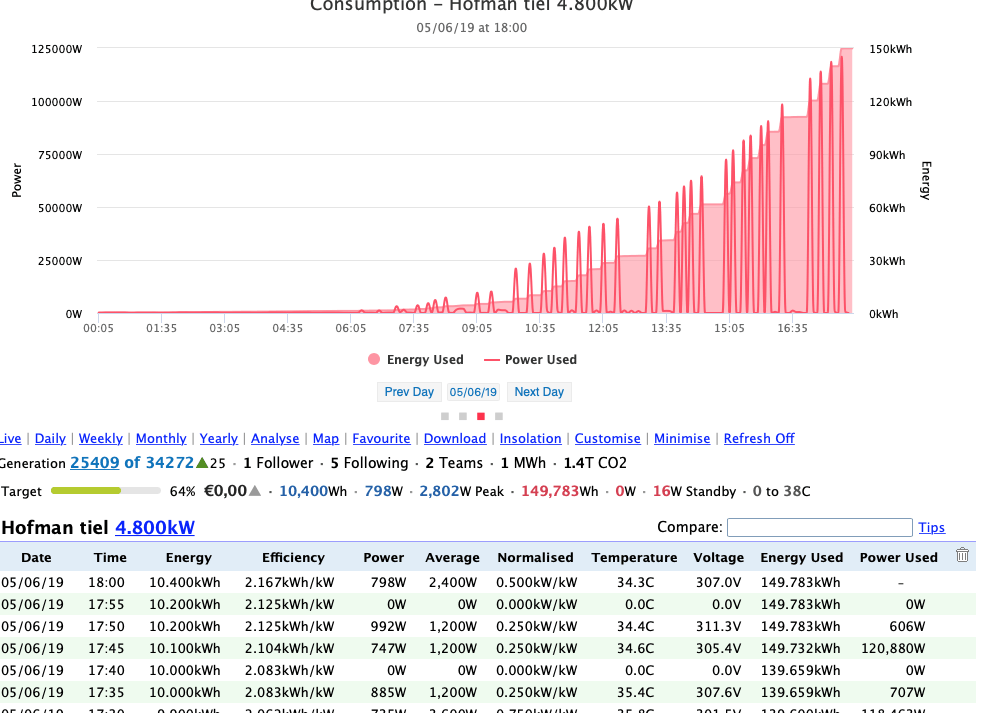Open the Yearly view link
The height and width of the screenshot is (713, 993).
tap(218, 438)
